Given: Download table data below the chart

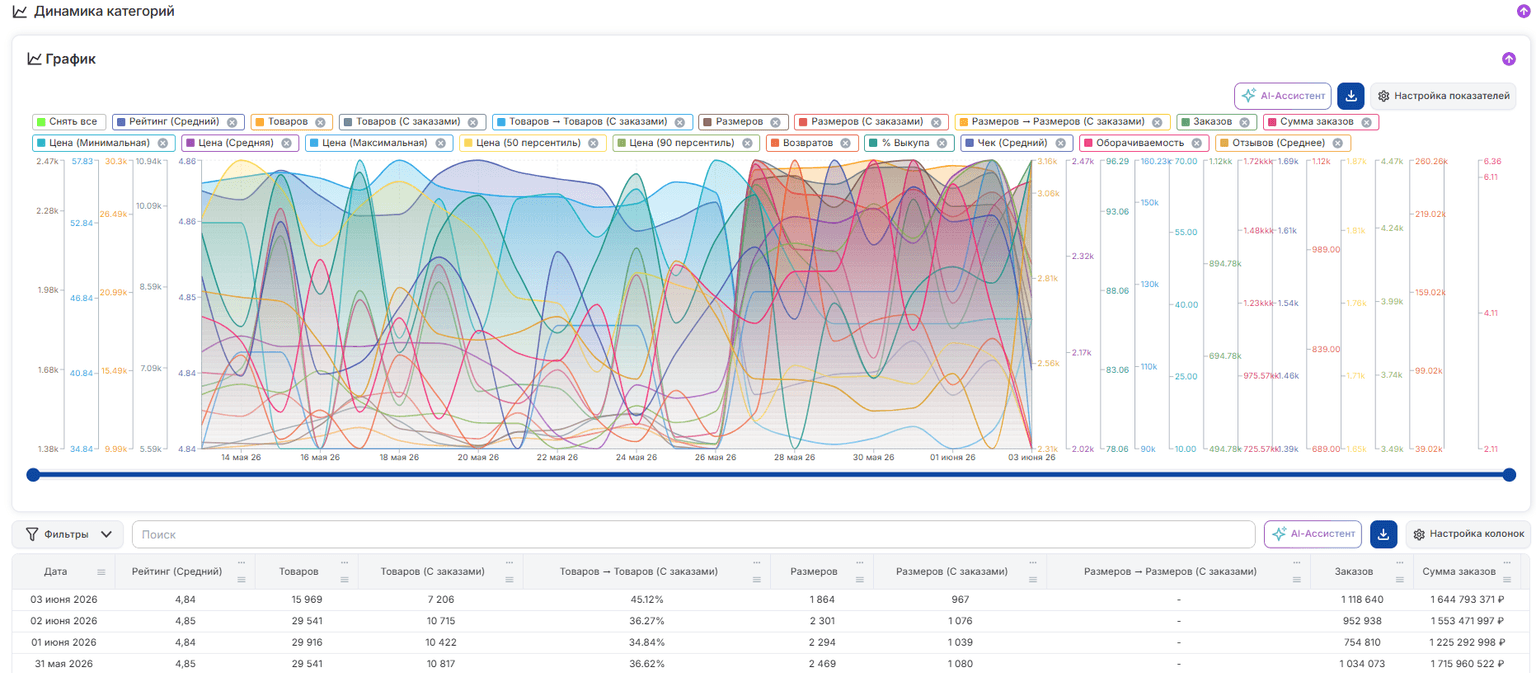Looking at the screenshot, I should (x=1383, y=534).
